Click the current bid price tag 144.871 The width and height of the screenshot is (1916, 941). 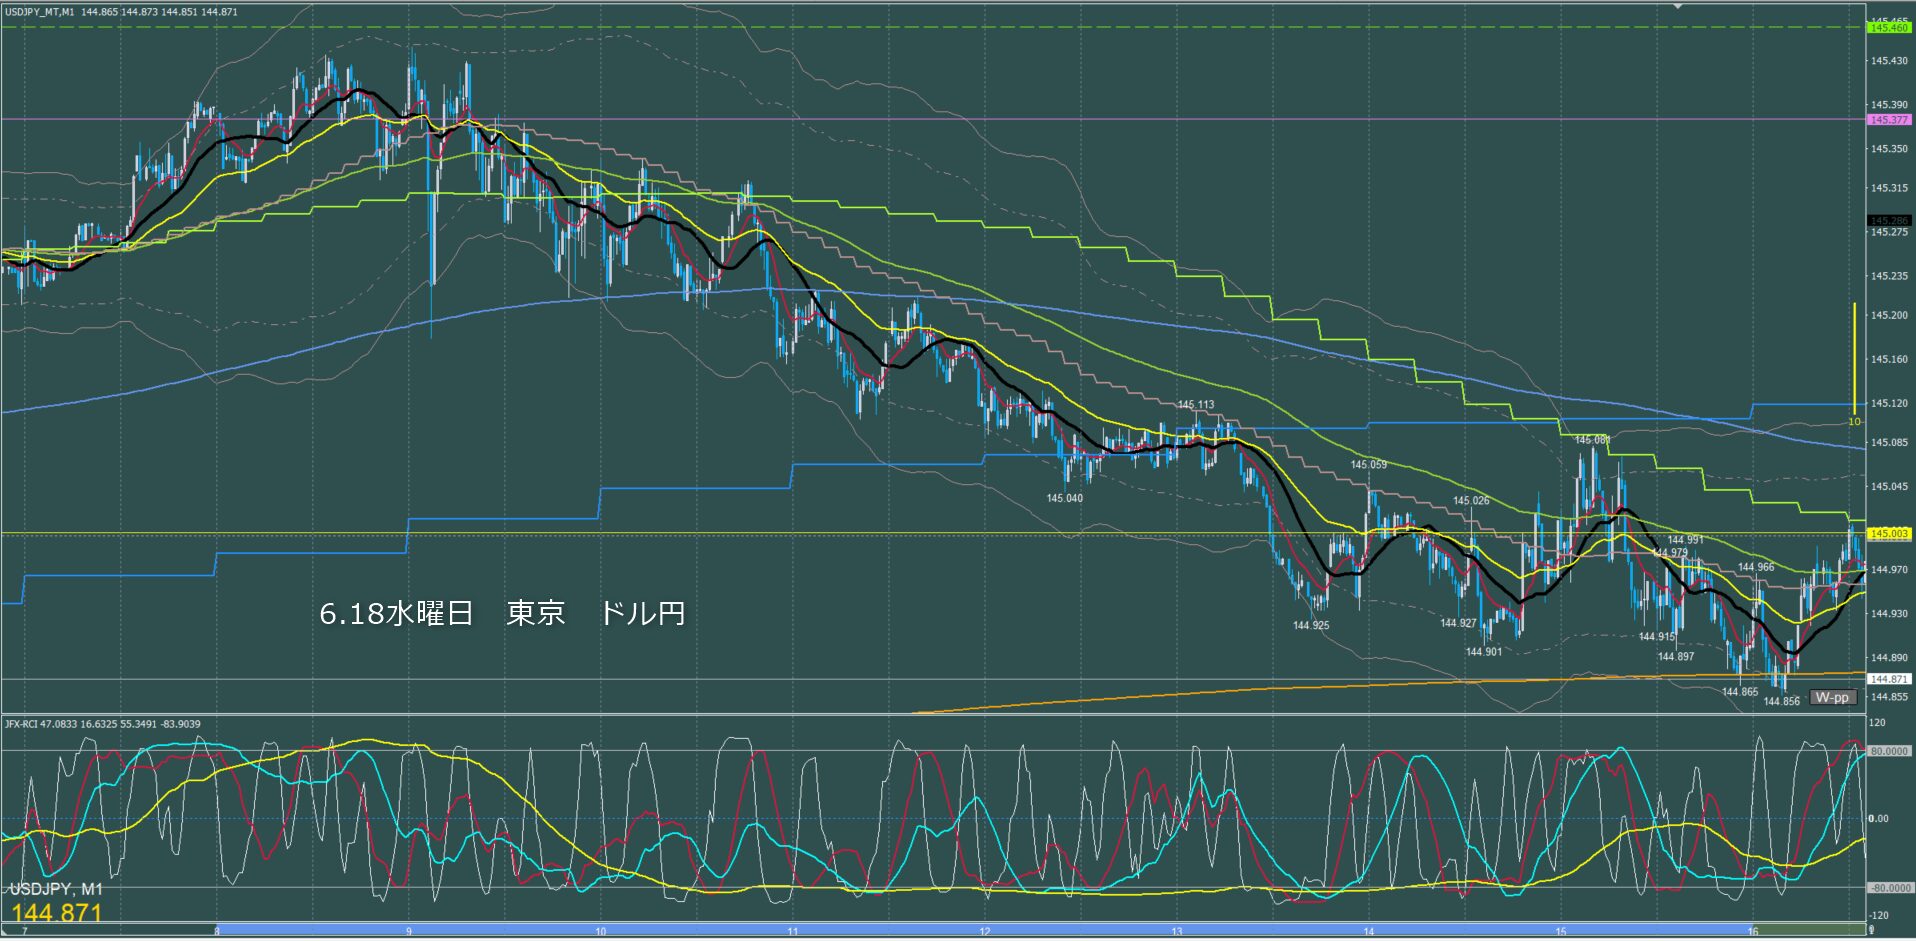[x=1889, y=679]
